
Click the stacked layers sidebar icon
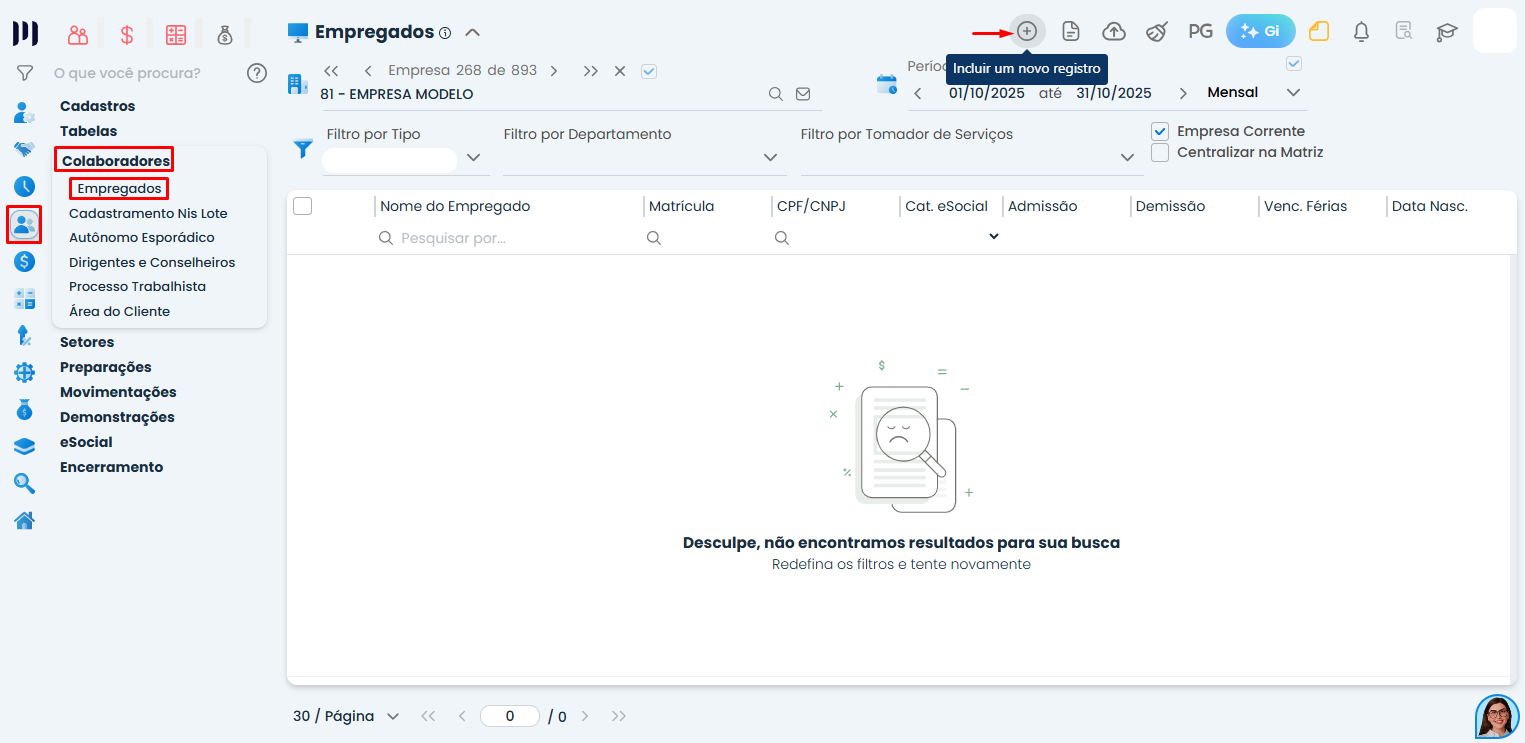[25, 447]
